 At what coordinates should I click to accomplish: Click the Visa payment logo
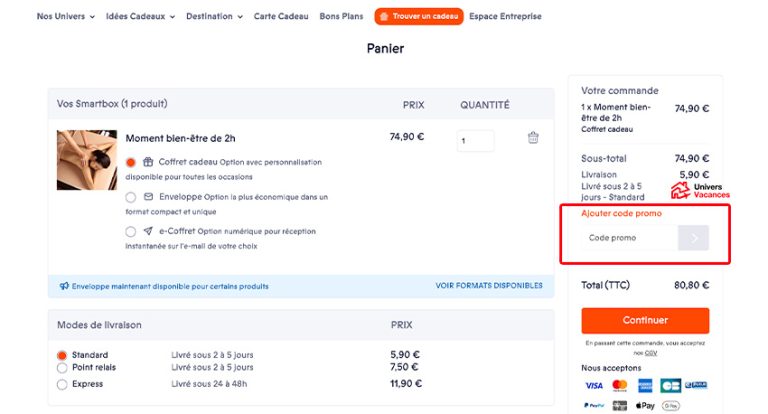point(593,385)
